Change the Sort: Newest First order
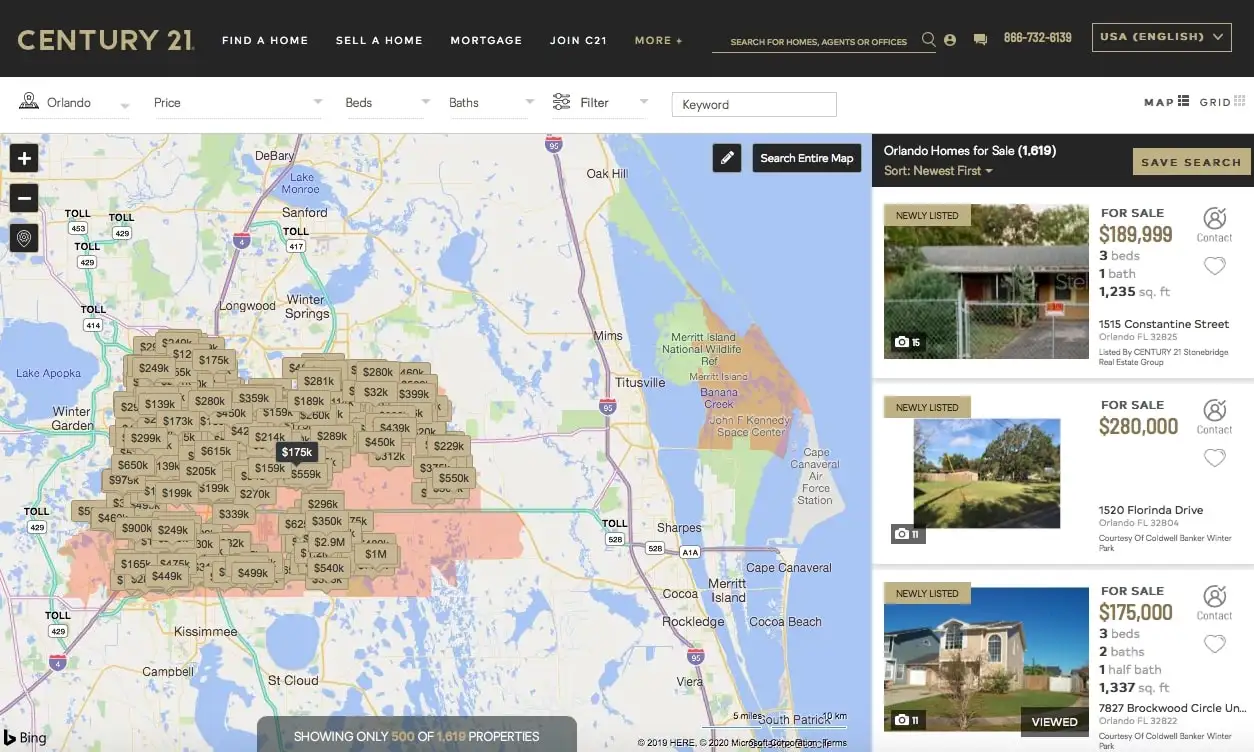The image size is (1254, 752). [x=938, y=171]
